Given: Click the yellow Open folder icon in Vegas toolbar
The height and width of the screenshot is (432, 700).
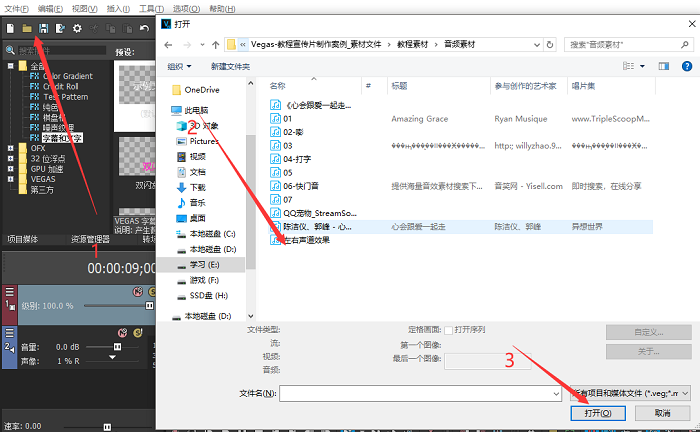Looking at the screenshot, I should tap(27, 29).
